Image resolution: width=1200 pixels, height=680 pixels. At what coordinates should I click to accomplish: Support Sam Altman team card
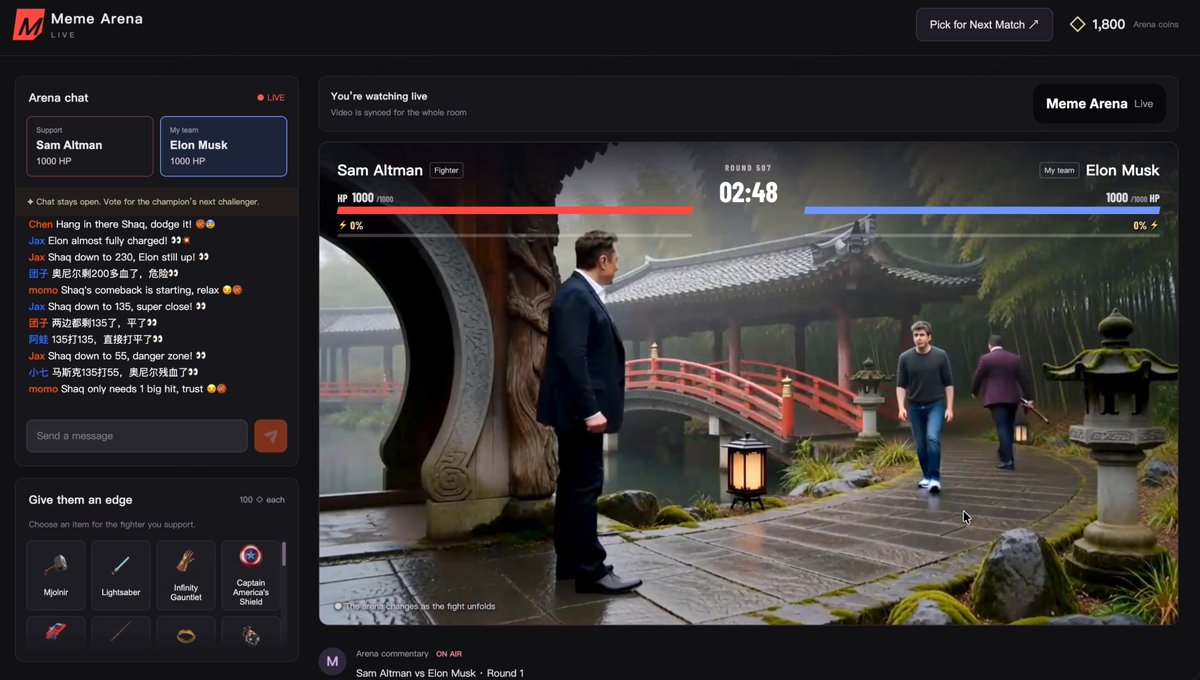(x=90, y=146)
